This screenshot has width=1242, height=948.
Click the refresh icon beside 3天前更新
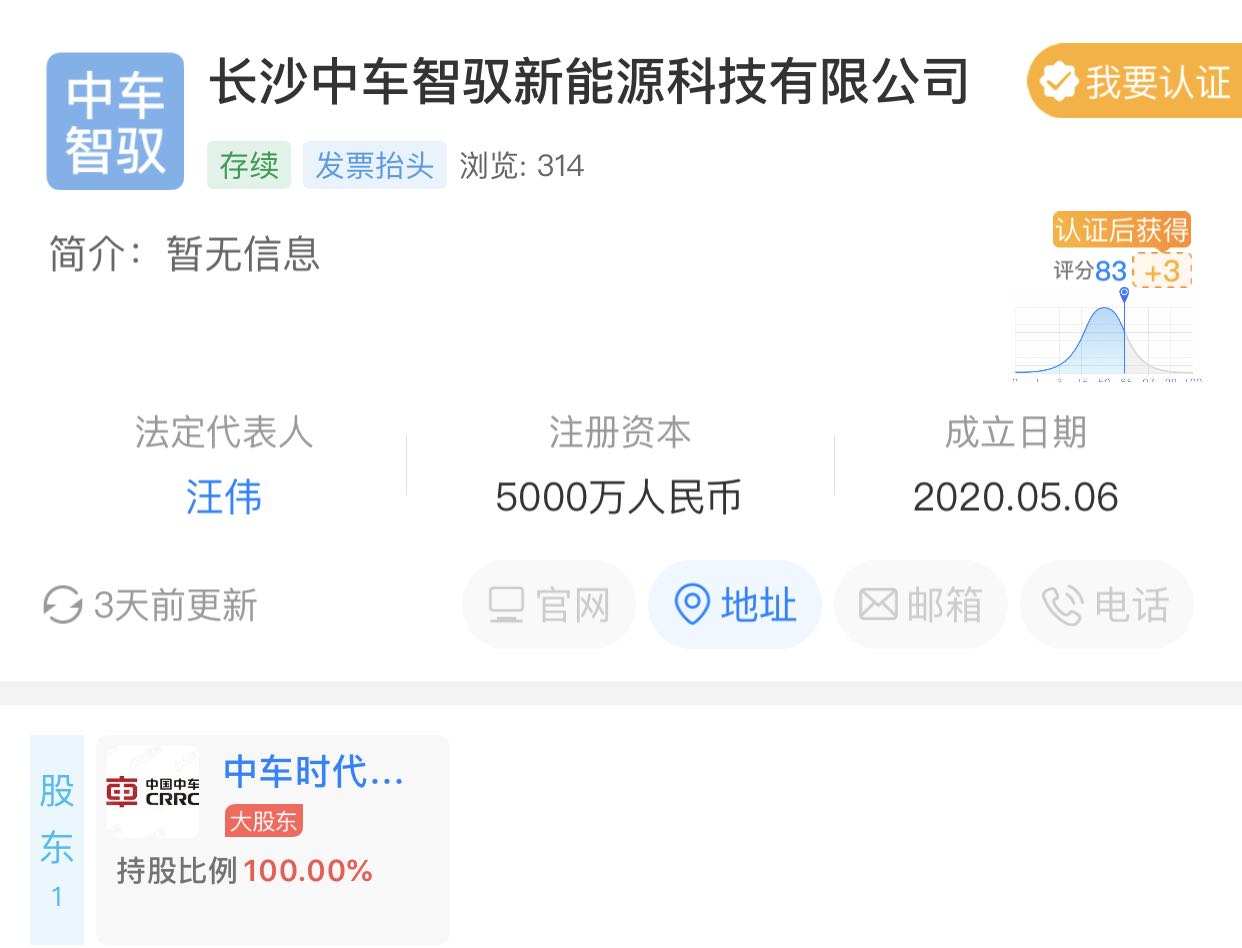(63, 605)
